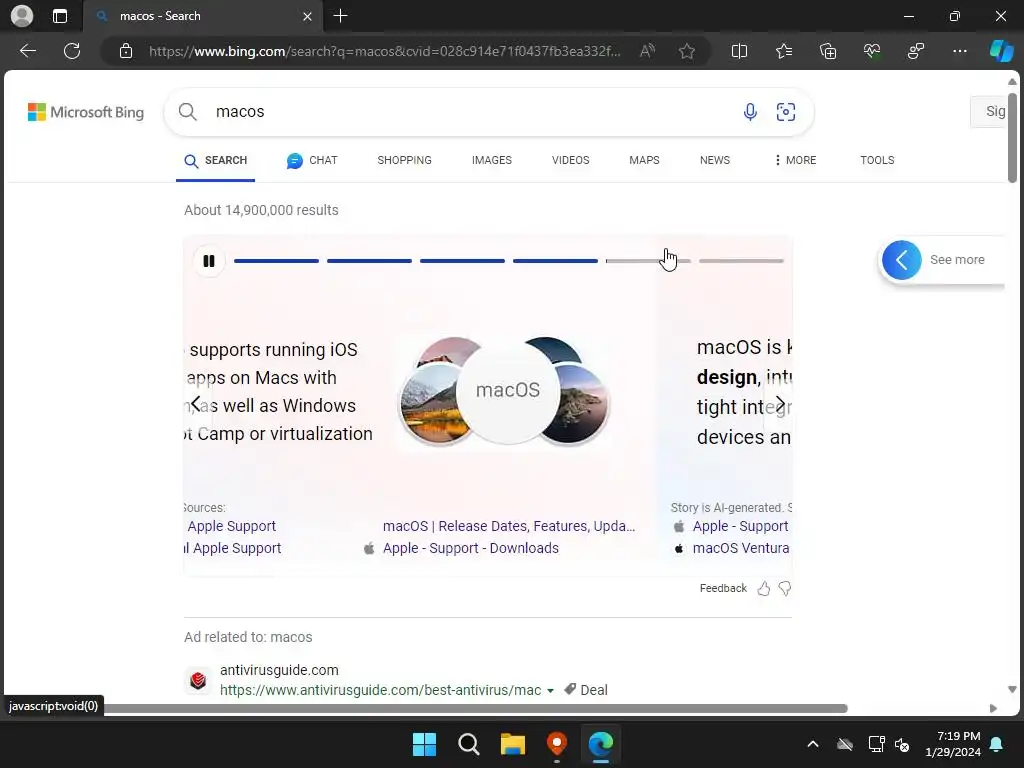
Task: Open the taskbar clock and date
Action: (953, 744)
